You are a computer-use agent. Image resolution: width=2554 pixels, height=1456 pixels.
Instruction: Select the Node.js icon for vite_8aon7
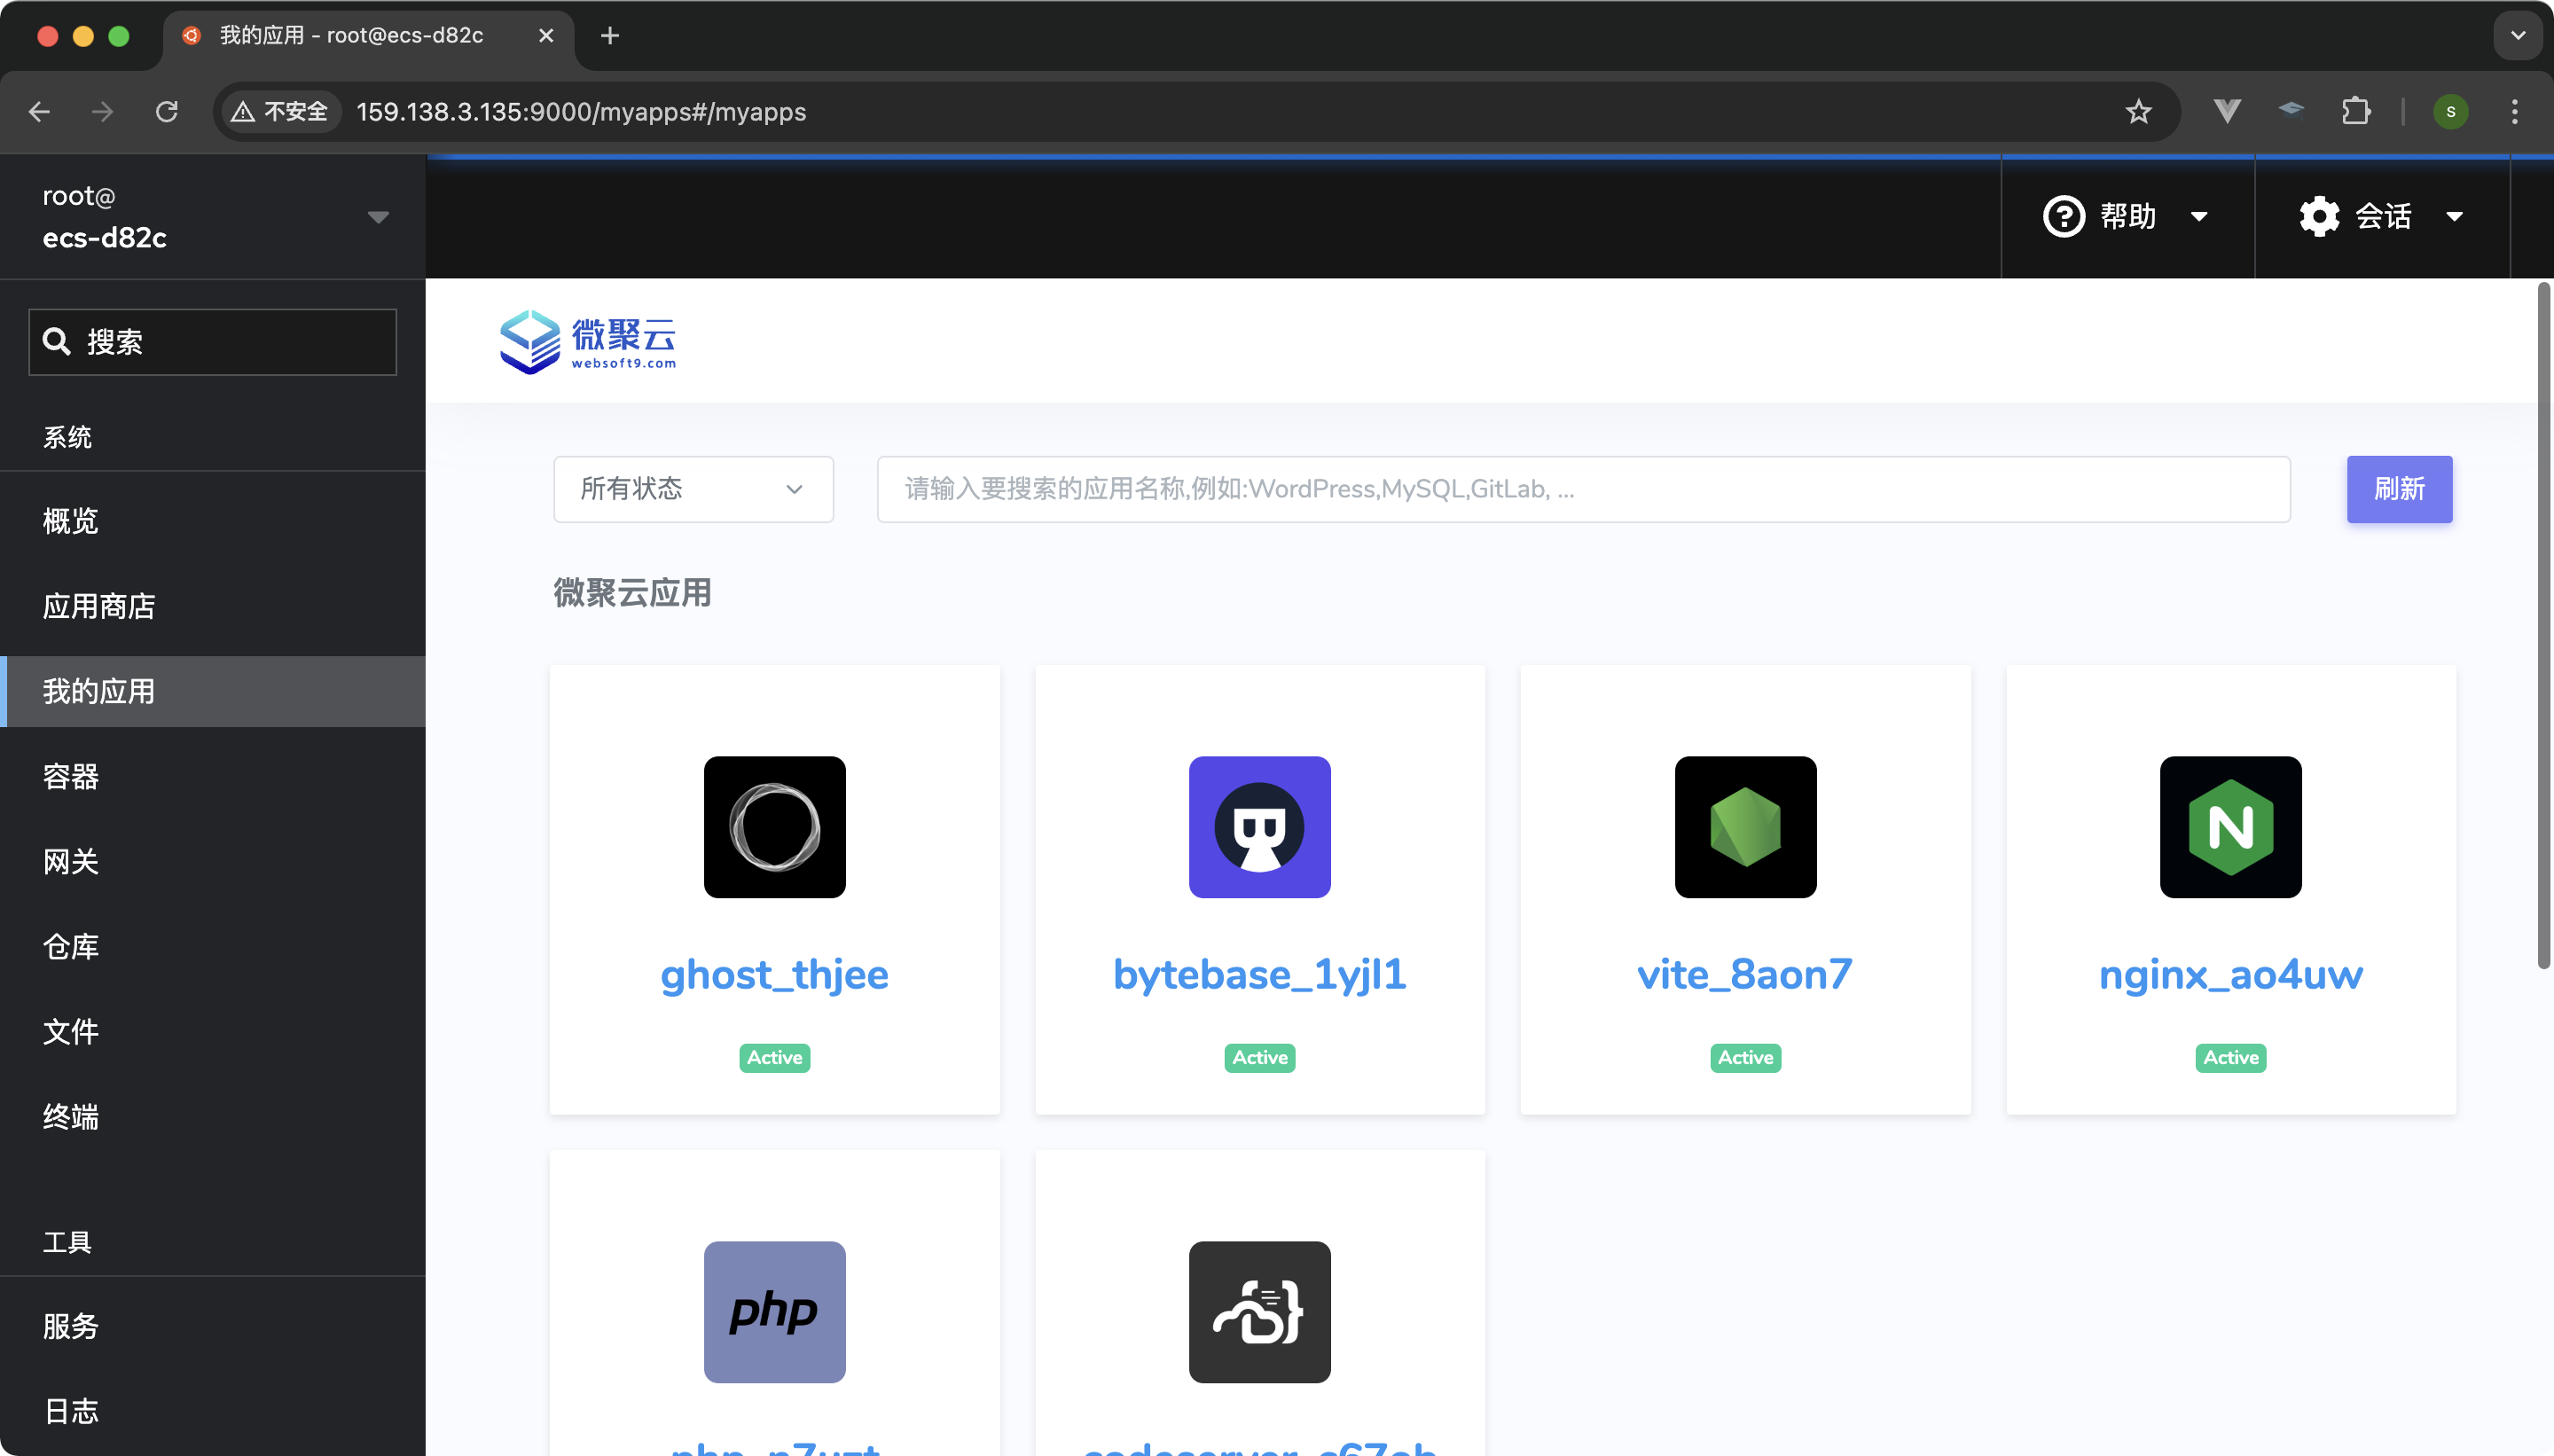point(1744,827)
